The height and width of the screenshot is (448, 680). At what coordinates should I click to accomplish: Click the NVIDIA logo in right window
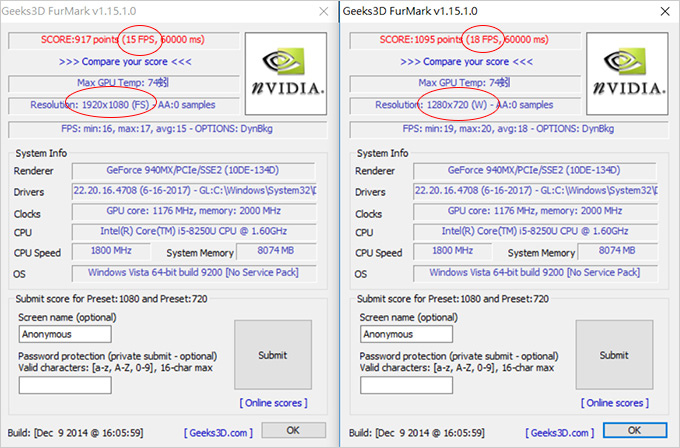627,74
